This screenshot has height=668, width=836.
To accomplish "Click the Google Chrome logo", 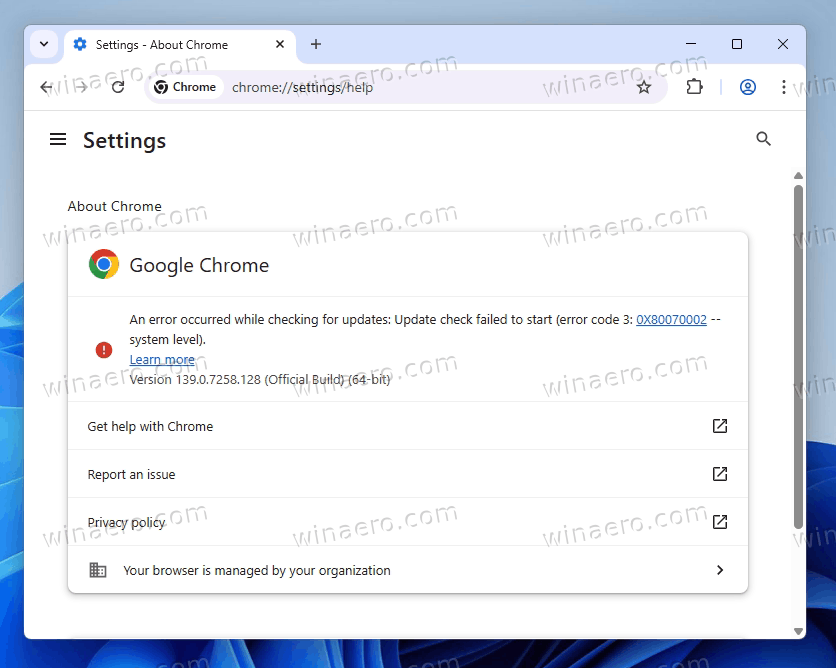I will pos(103,264).
